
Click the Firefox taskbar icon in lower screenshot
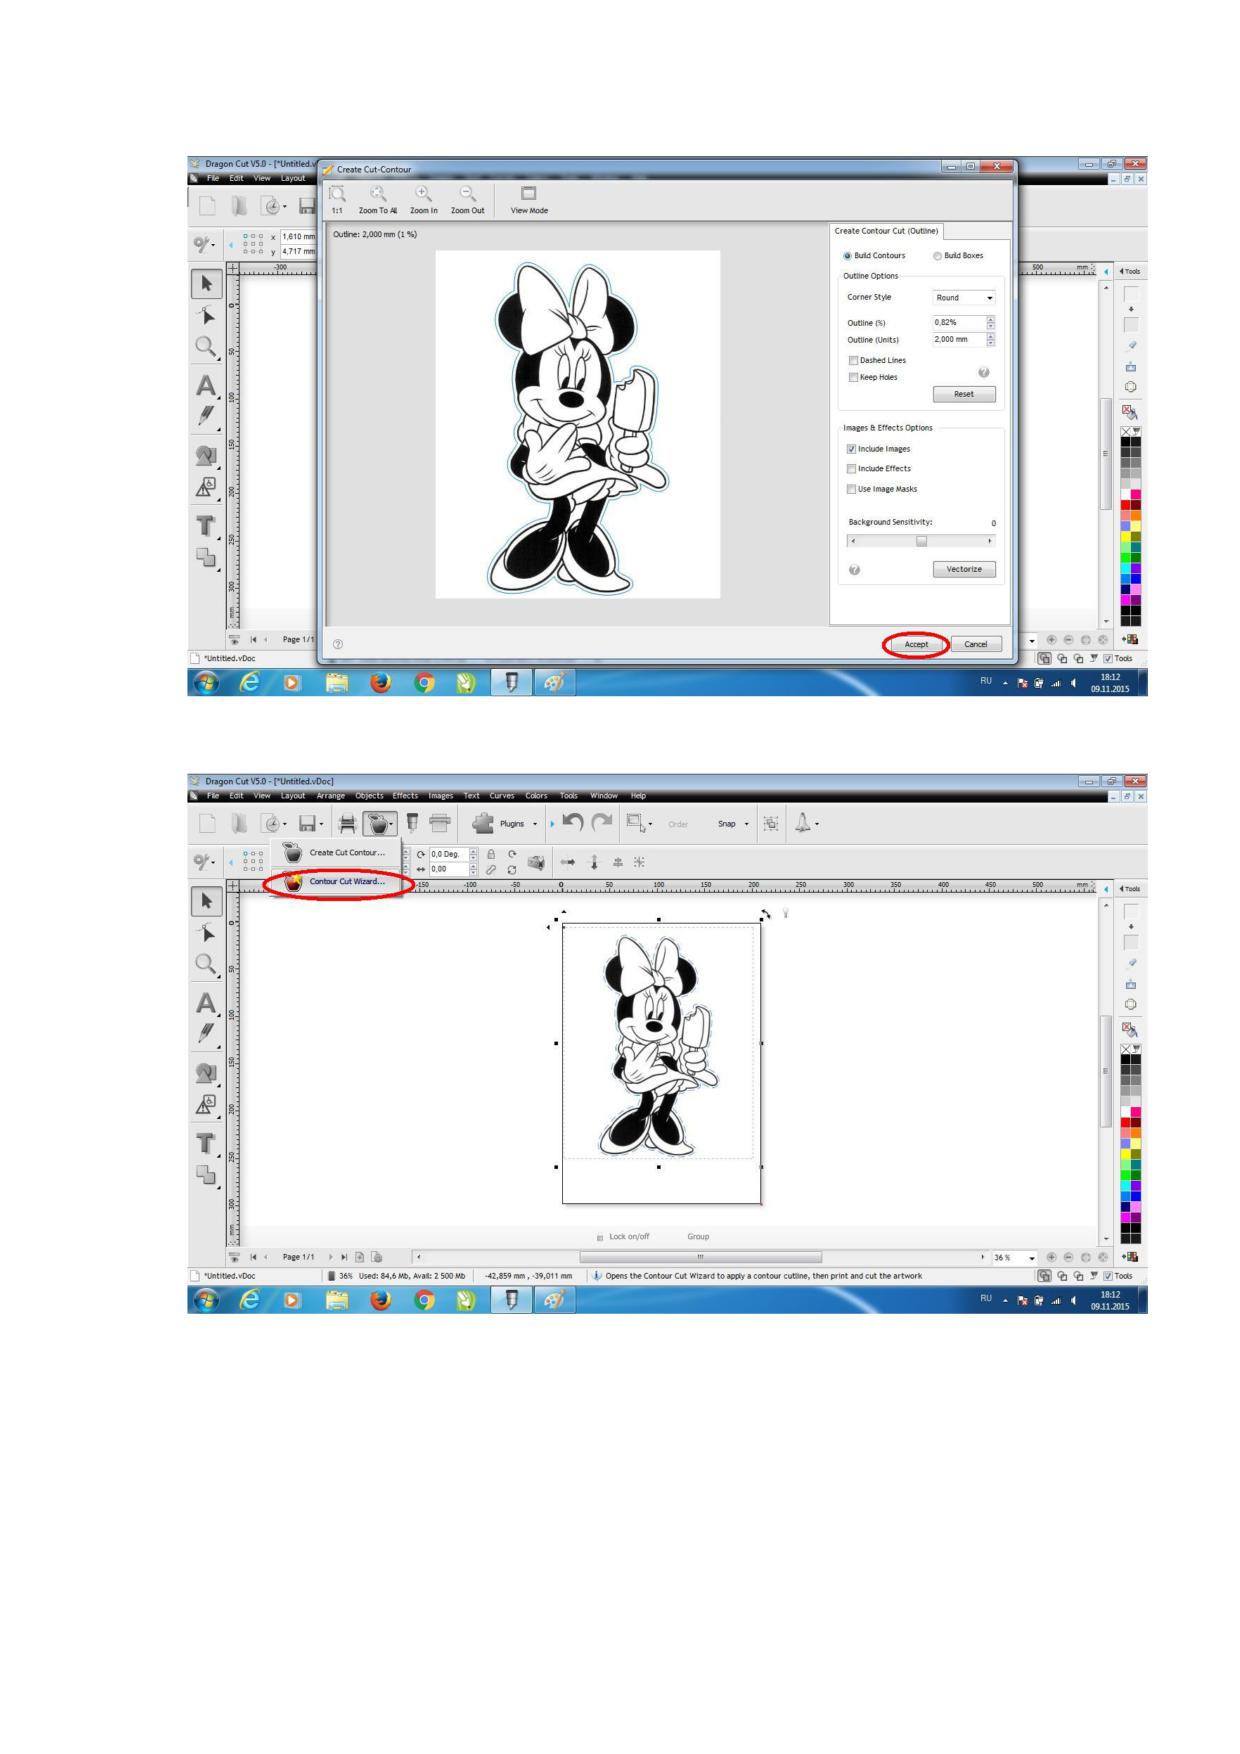point(381,1300)
